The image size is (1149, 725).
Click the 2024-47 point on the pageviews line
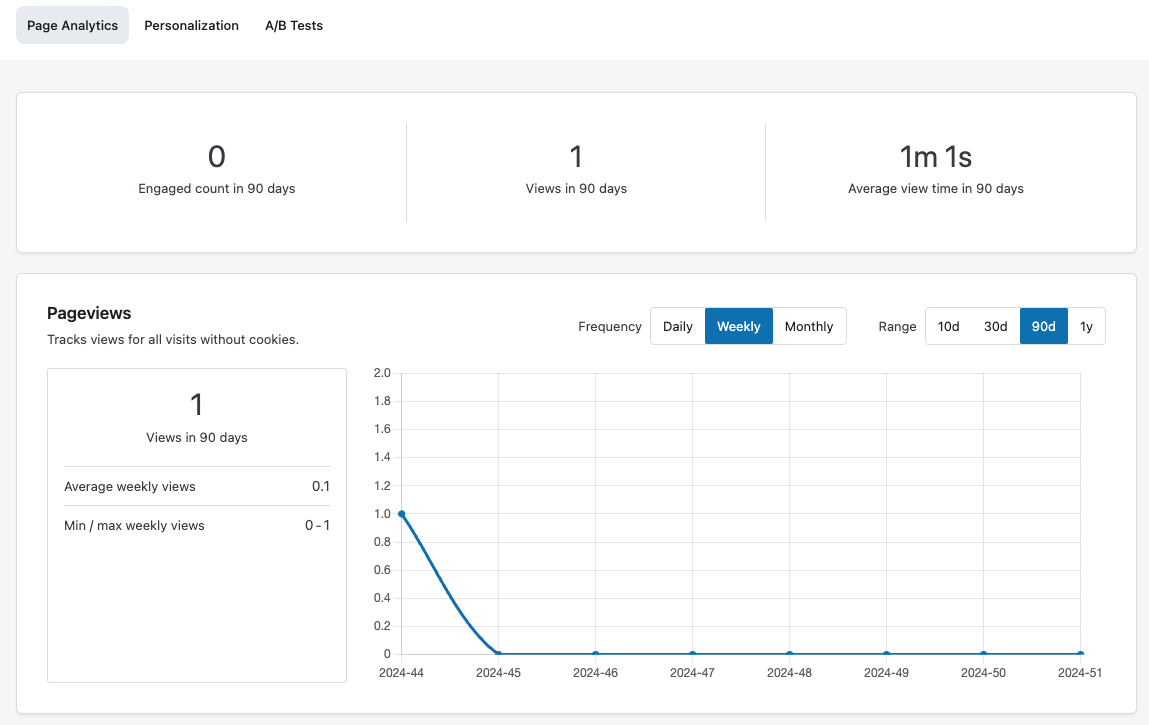tap(692, 654)
